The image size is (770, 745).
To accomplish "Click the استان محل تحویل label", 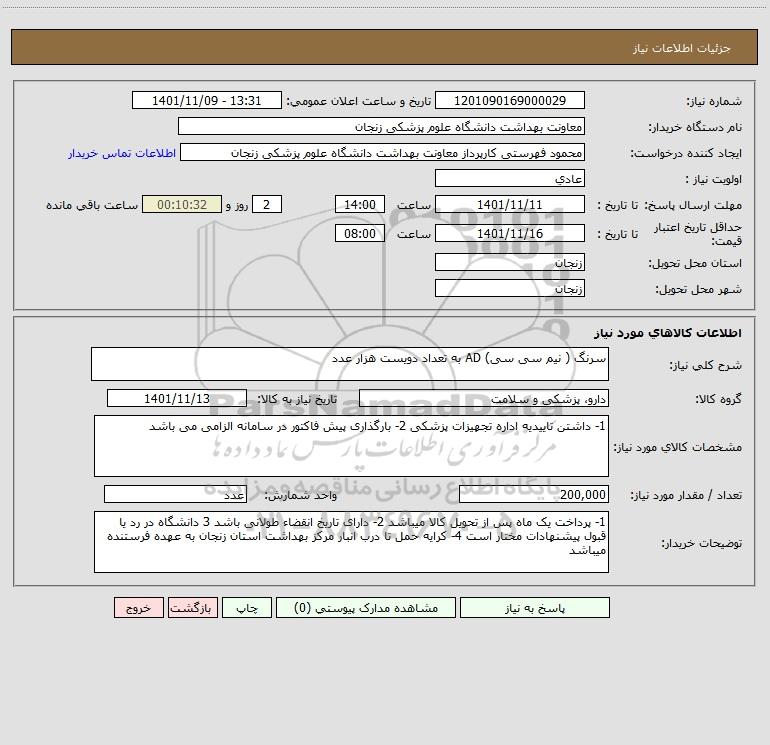I will coord(695,263).
